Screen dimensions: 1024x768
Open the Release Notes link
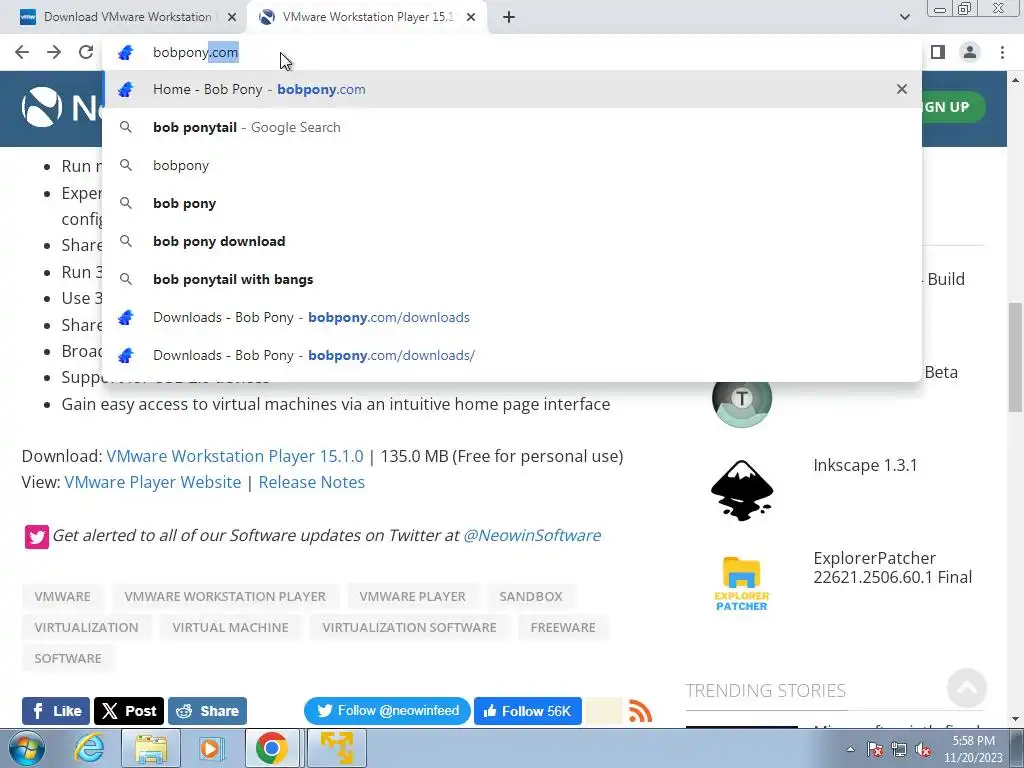[x=312, y=482]
